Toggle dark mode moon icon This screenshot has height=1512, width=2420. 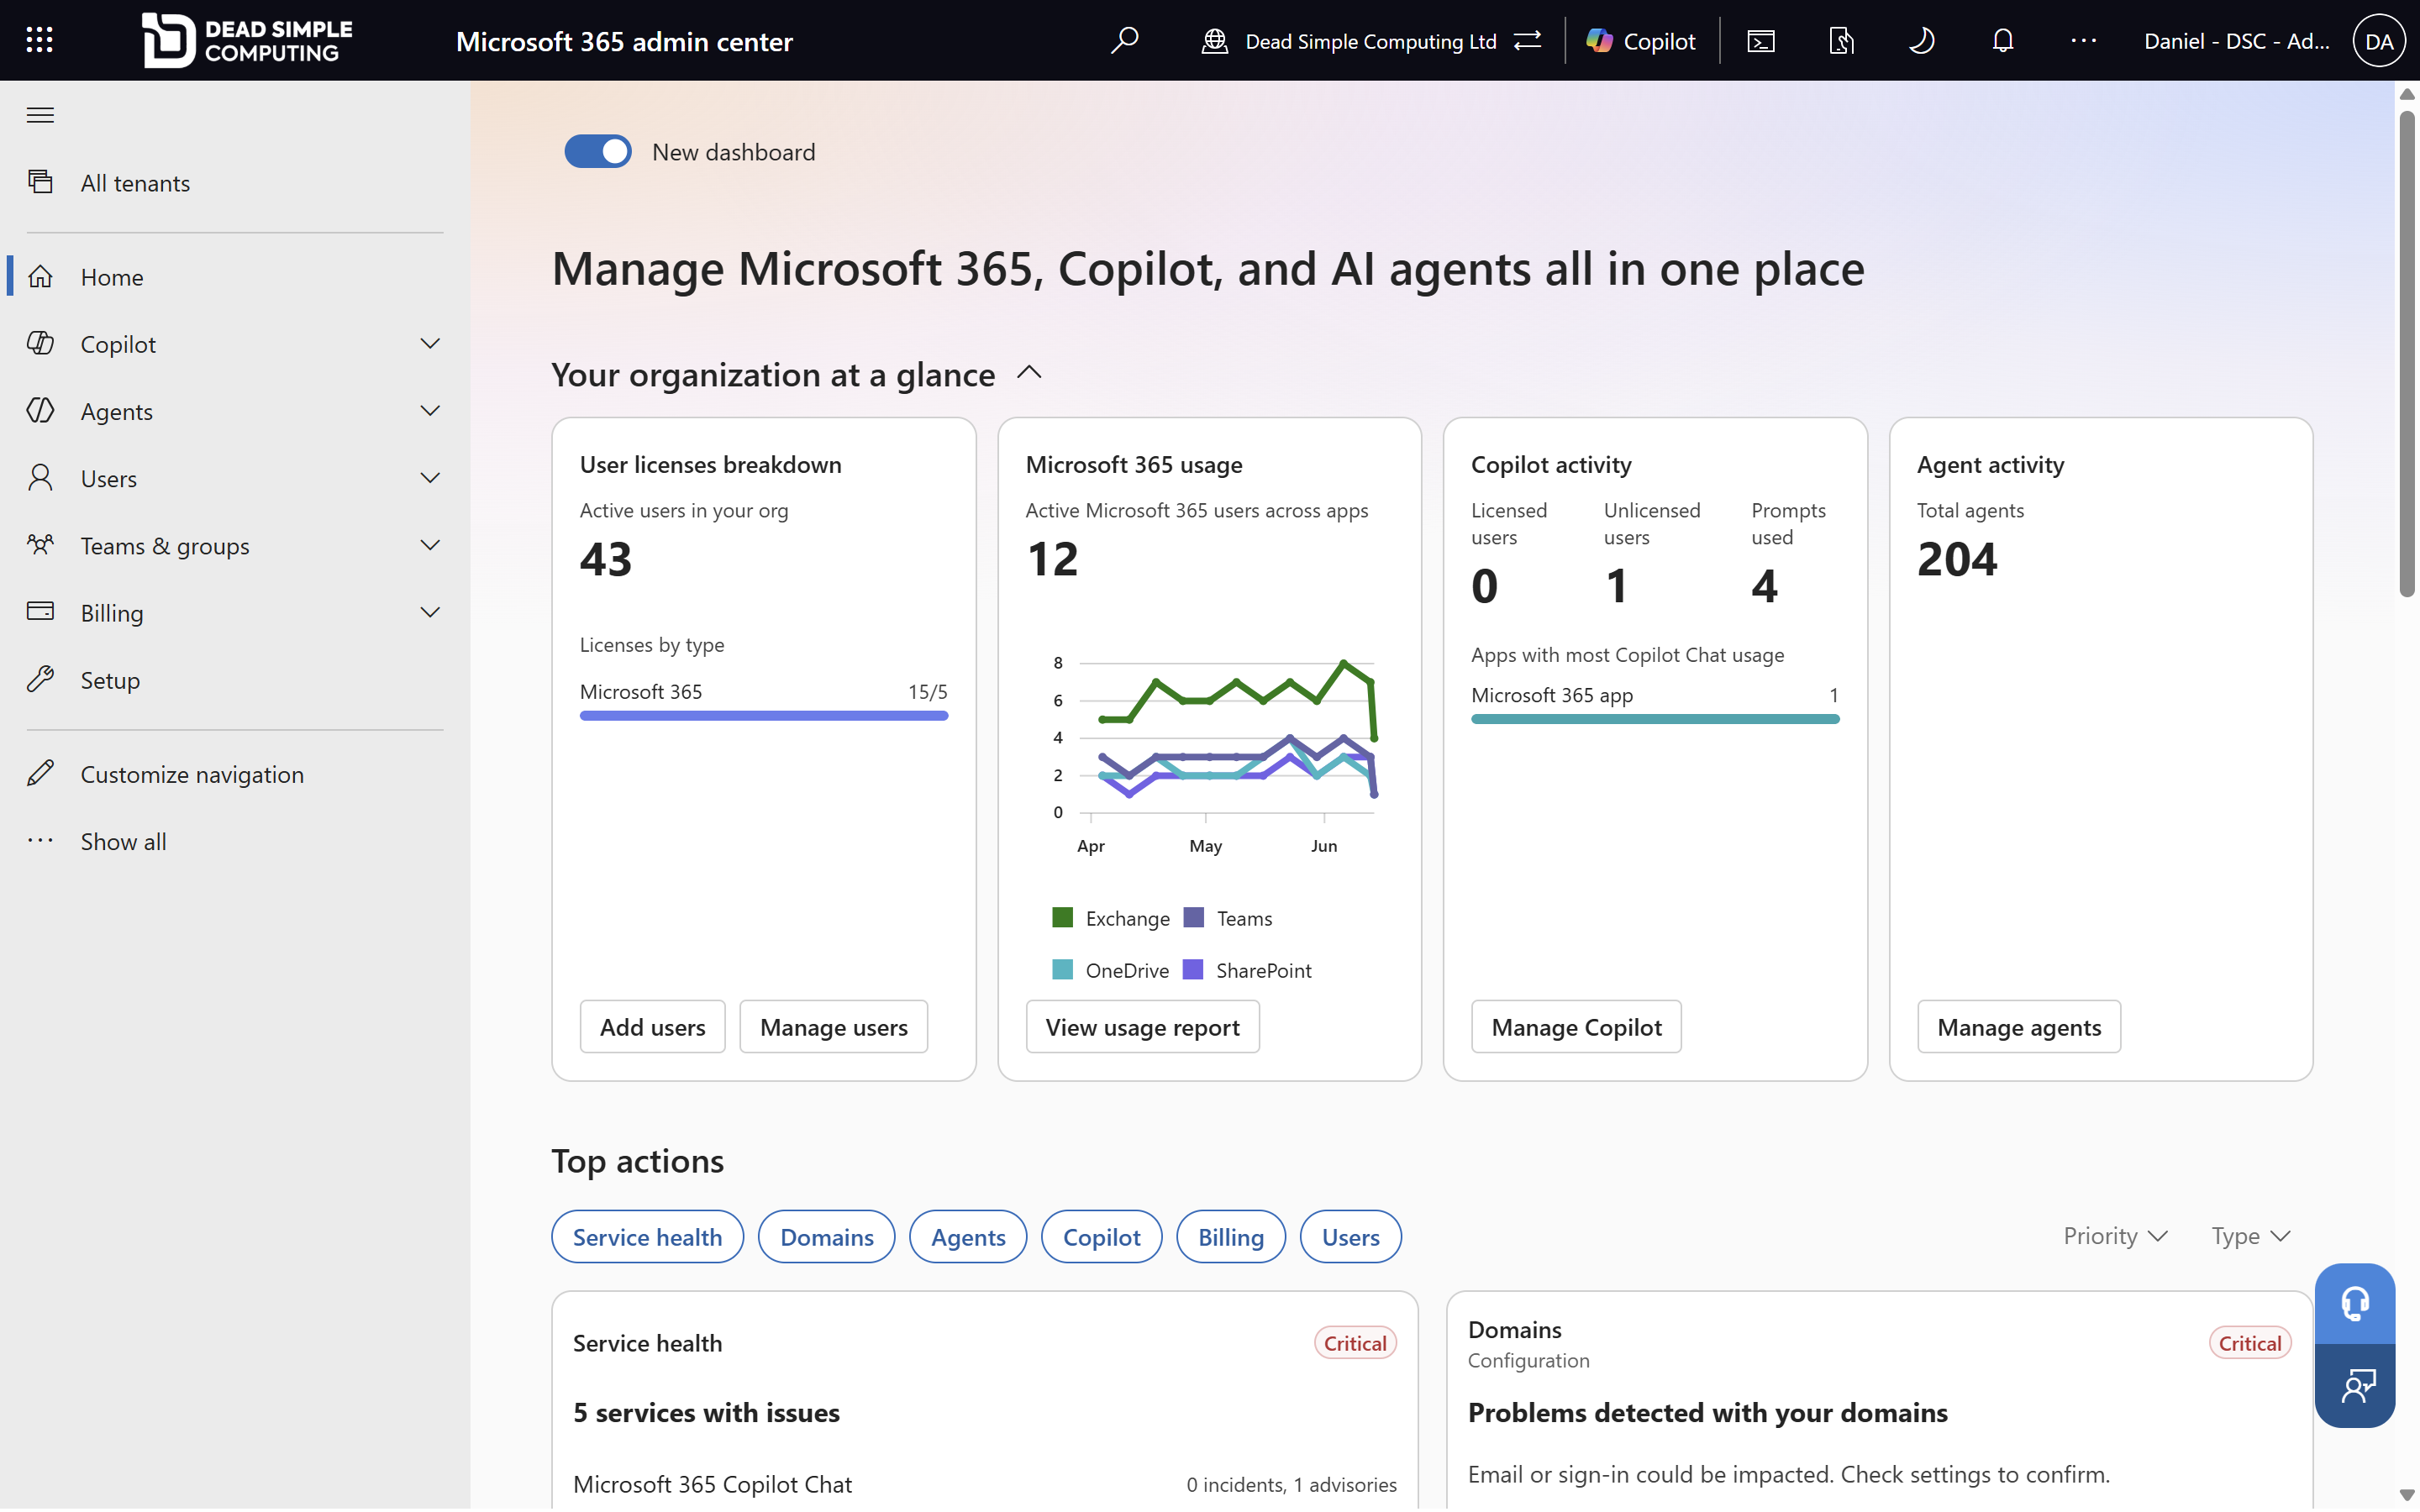pyautogui.click(x=1921, y=41)
